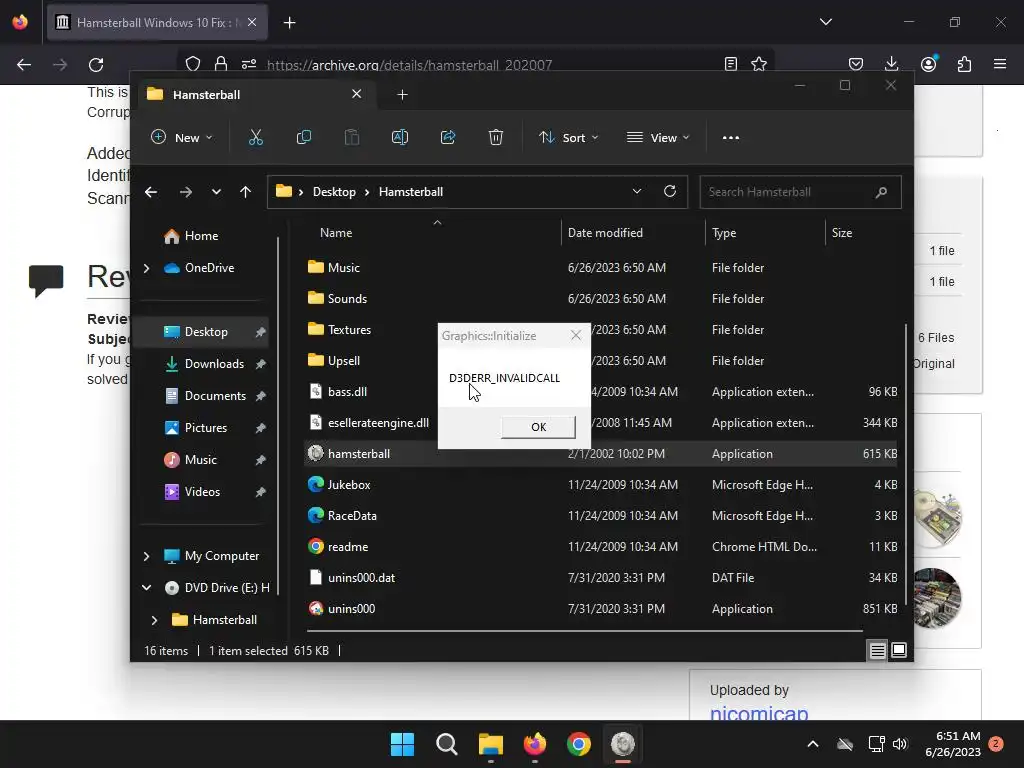Click the nicomicap uploader link
This screenshot has width=1024, height=768.
click(x=759, y=712)
